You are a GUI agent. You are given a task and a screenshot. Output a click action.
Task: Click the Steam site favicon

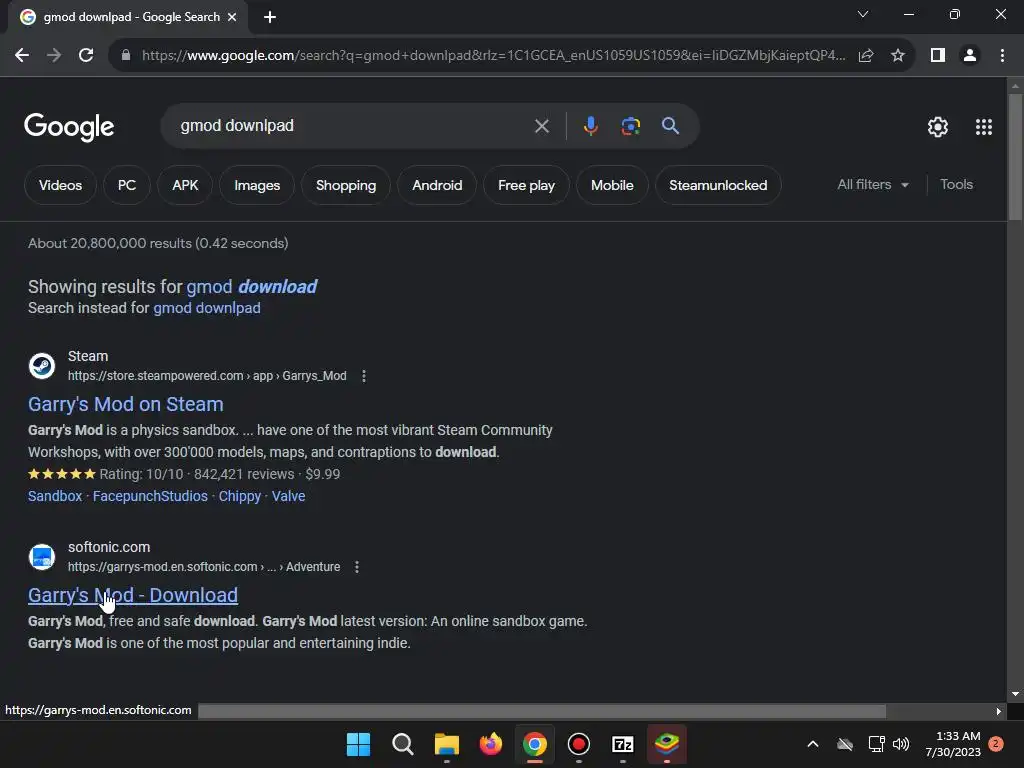coord(42,366)
